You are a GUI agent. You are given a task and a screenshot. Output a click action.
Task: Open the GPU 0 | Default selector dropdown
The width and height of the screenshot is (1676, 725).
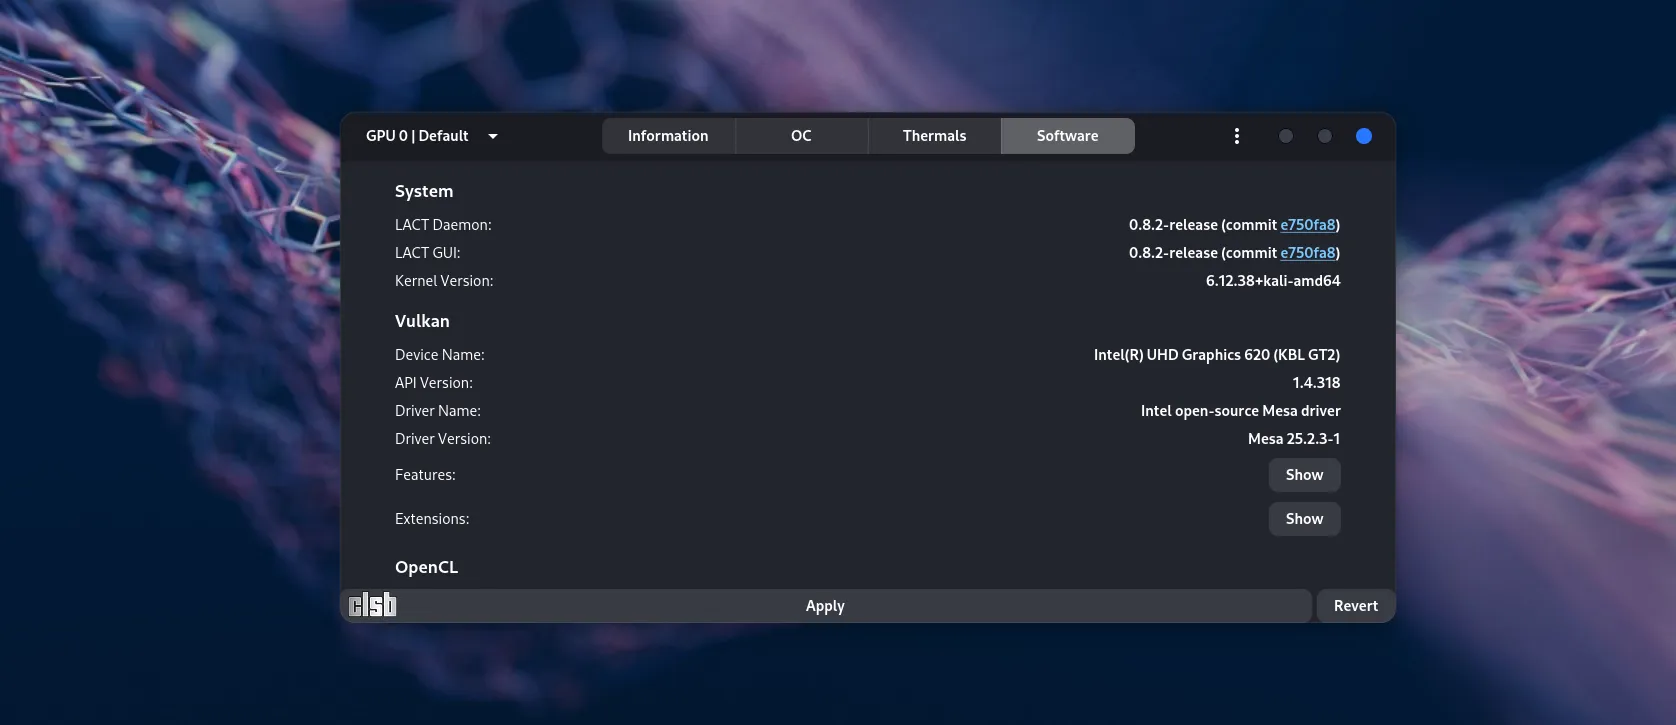[x=431, y=136]
